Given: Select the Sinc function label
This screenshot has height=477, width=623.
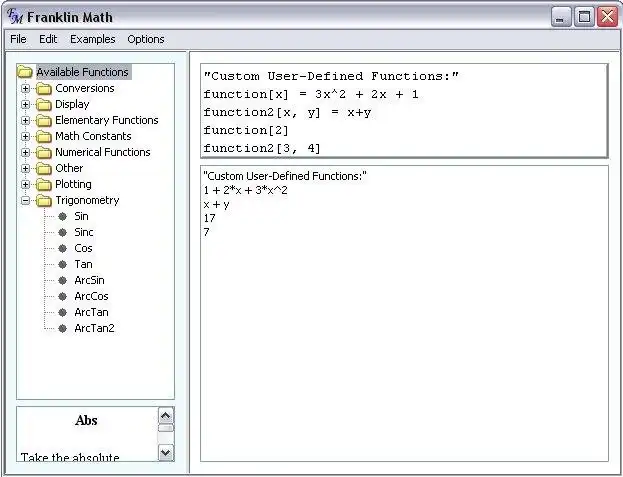Looking at the screenshot, I should (x=84, y=232).
